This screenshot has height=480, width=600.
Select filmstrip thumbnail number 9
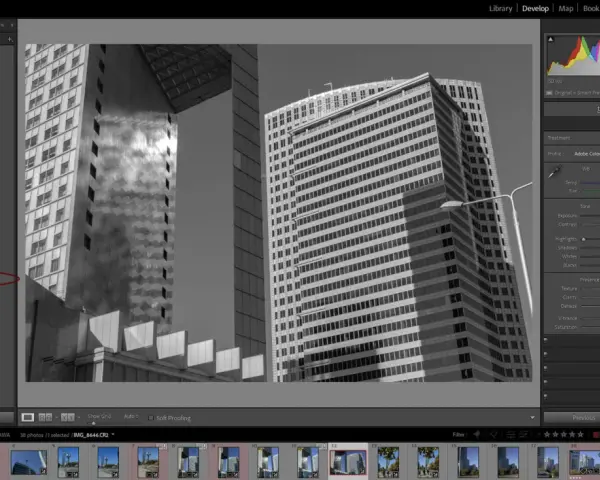tap(228, 462)
